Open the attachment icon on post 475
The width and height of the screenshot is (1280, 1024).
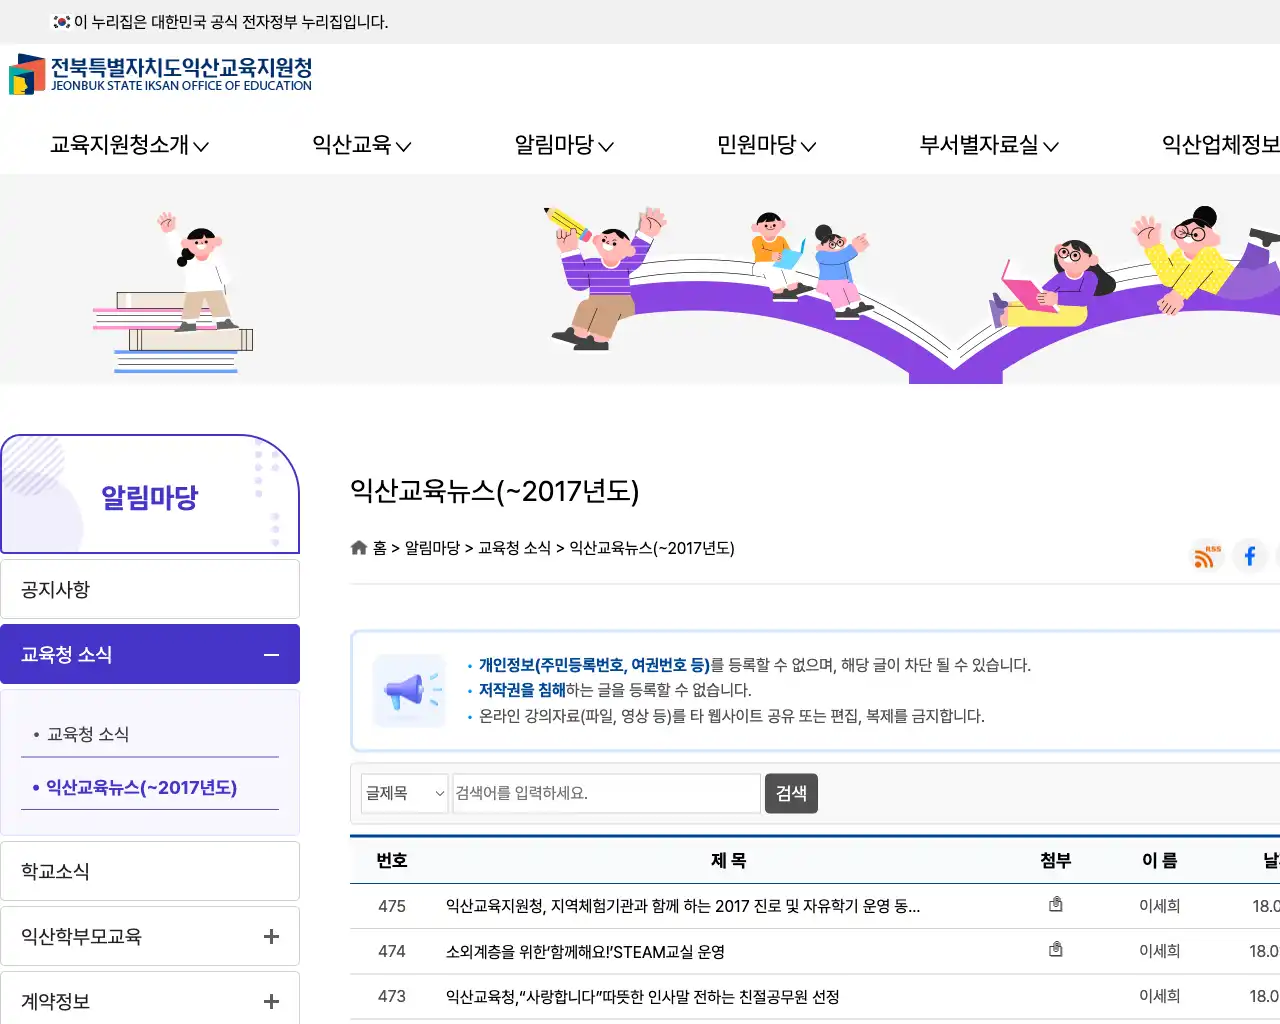pos(1056,904)
